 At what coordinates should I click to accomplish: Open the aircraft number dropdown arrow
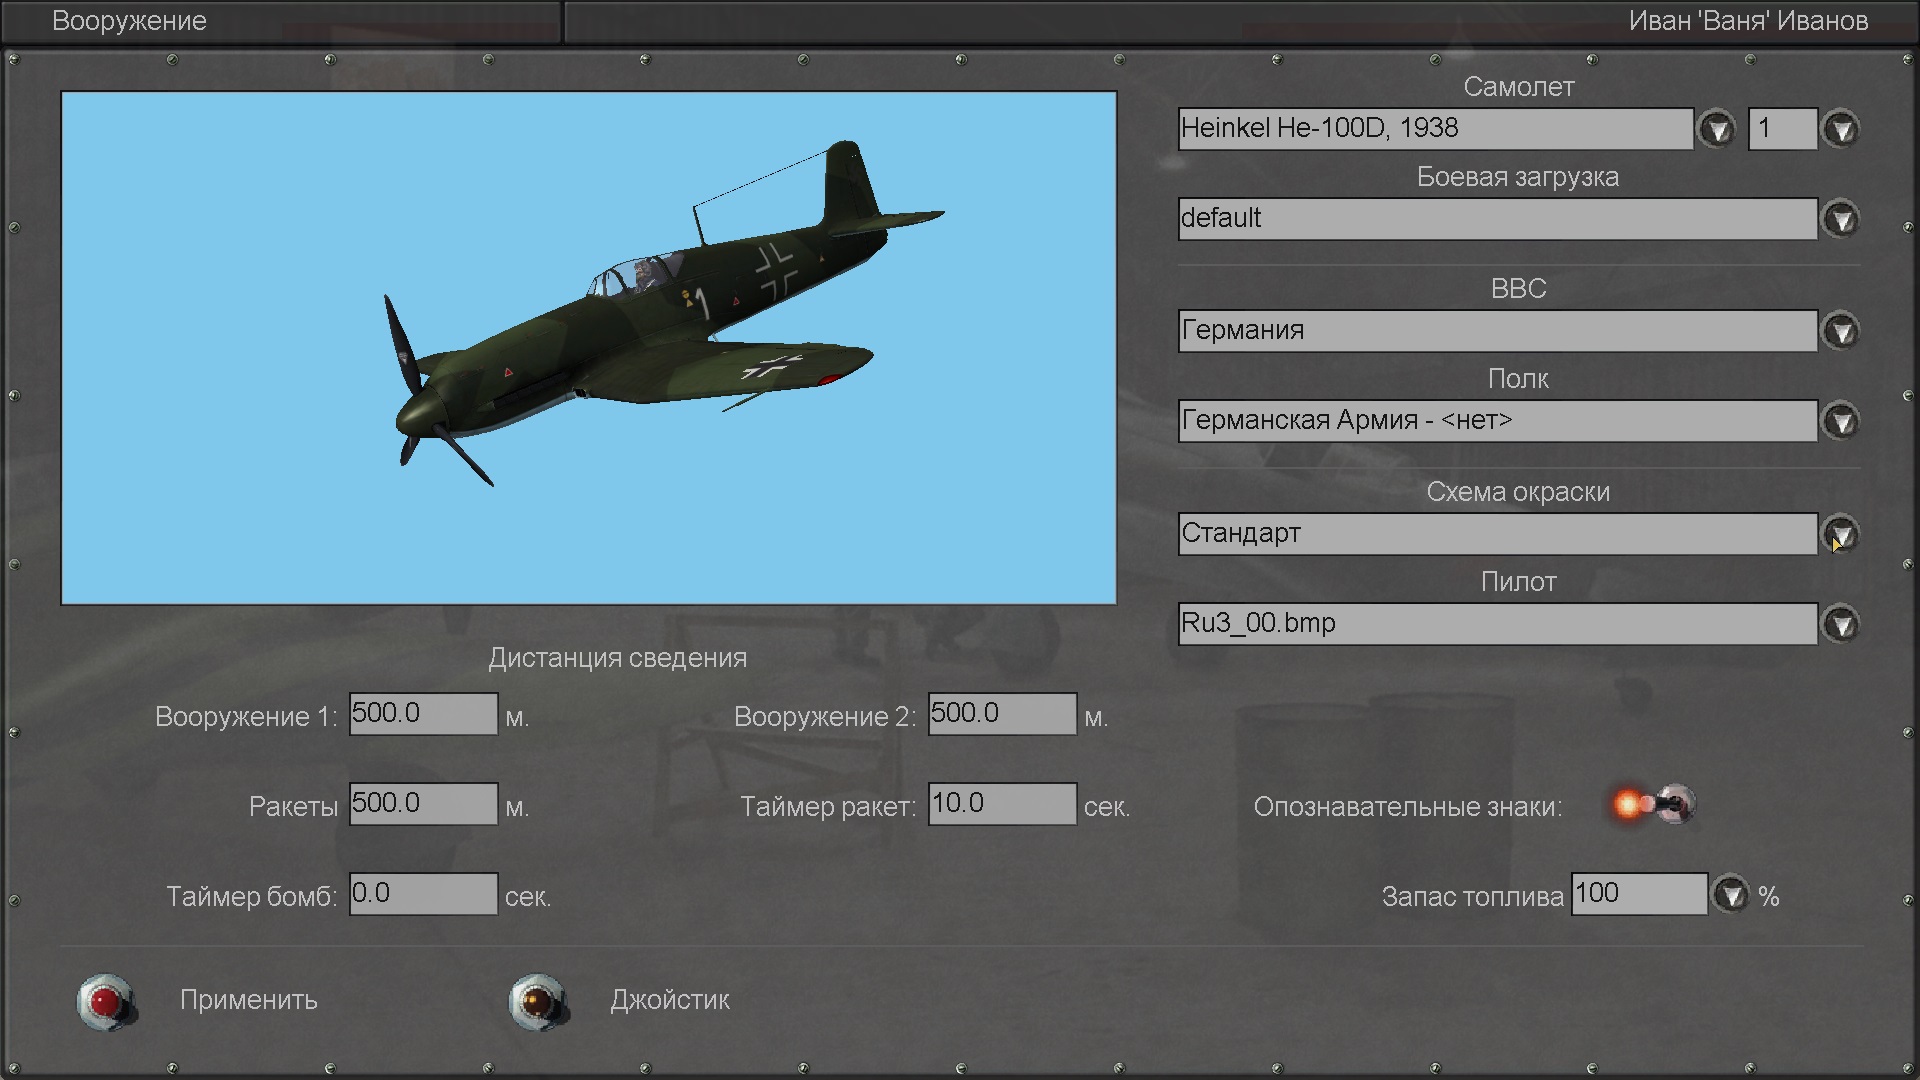(x=1840, y=129)
